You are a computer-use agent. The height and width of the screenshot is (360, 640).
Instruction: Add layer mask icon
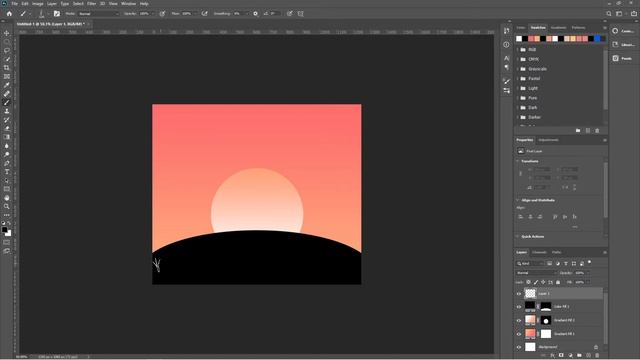(561, 356)
